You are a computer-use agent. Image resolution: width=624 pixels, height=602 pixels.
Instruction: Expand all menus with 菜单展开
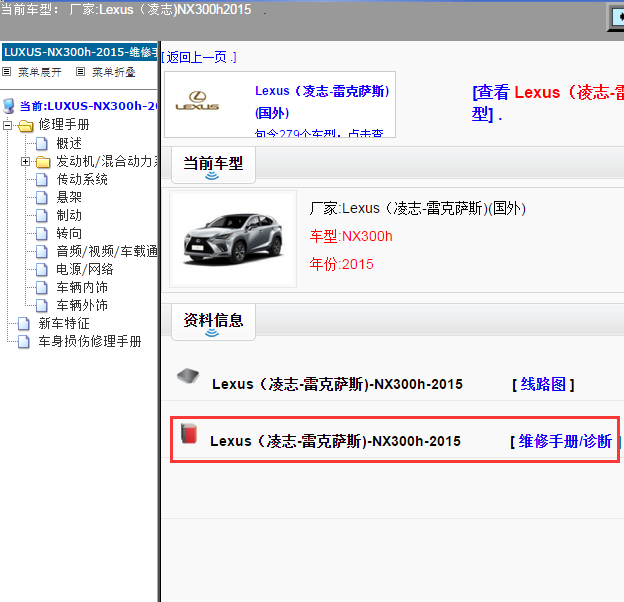click(x=40, y=72)
